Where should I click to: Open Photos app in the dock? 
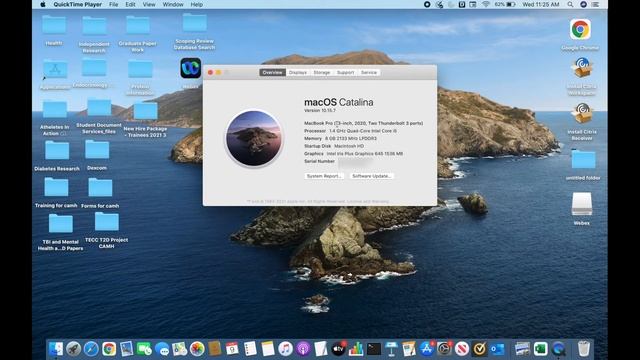click(197, 349)
